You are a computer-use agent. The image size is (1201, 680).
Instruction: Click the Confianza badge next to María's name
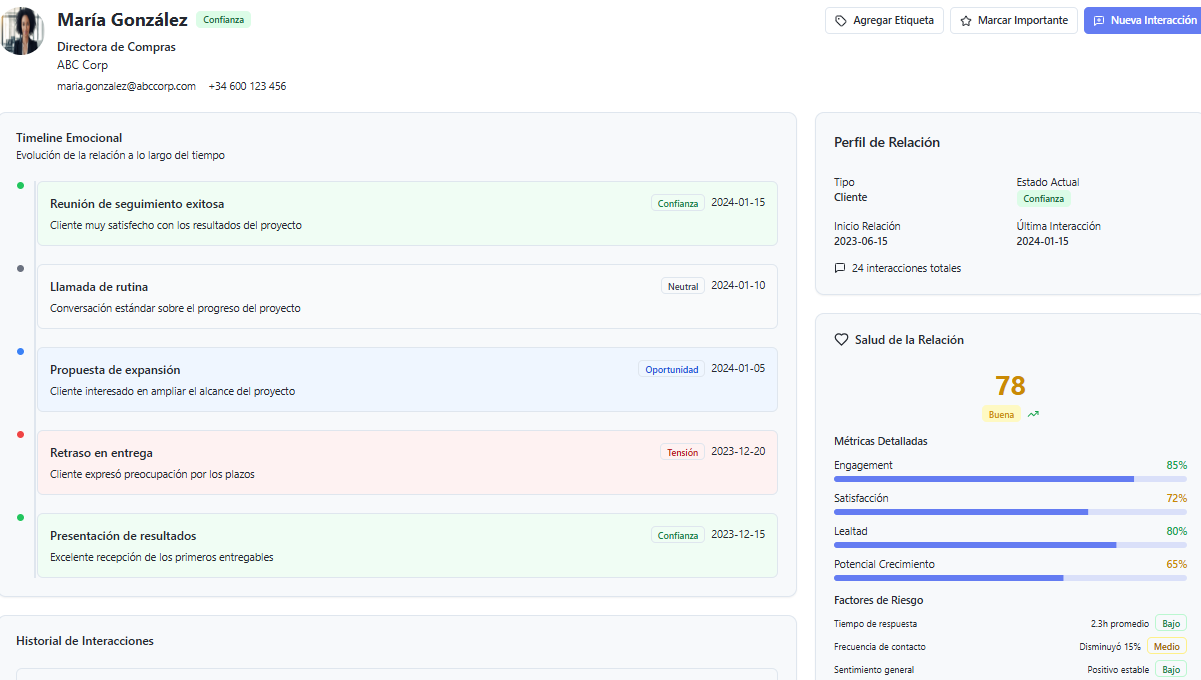(x=223, y=20)
